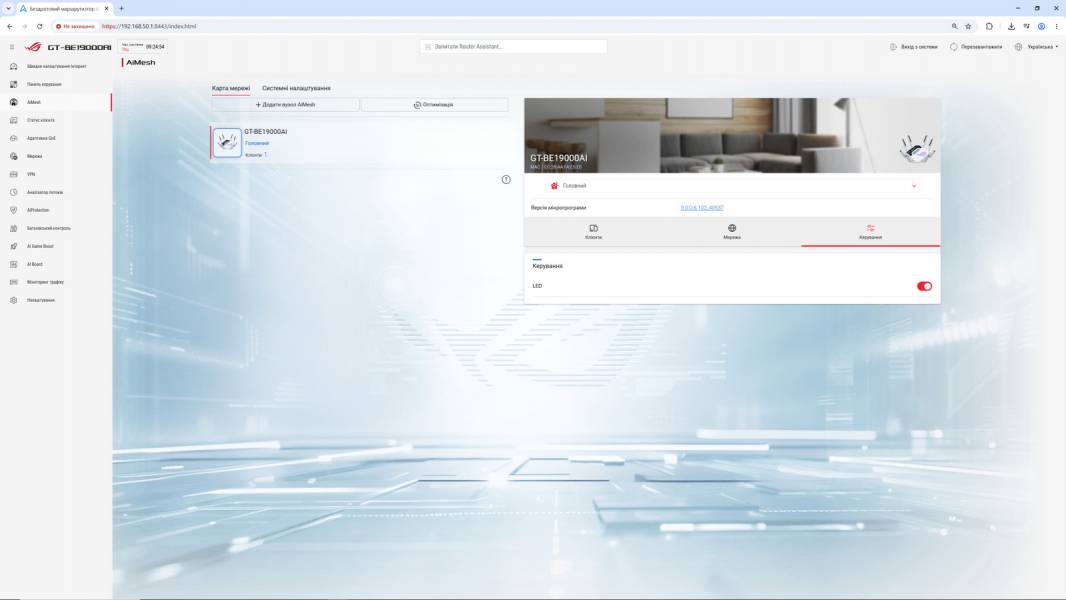Open the Українська language dropdown
The image size is (1066, 600).
point(1036,47)
